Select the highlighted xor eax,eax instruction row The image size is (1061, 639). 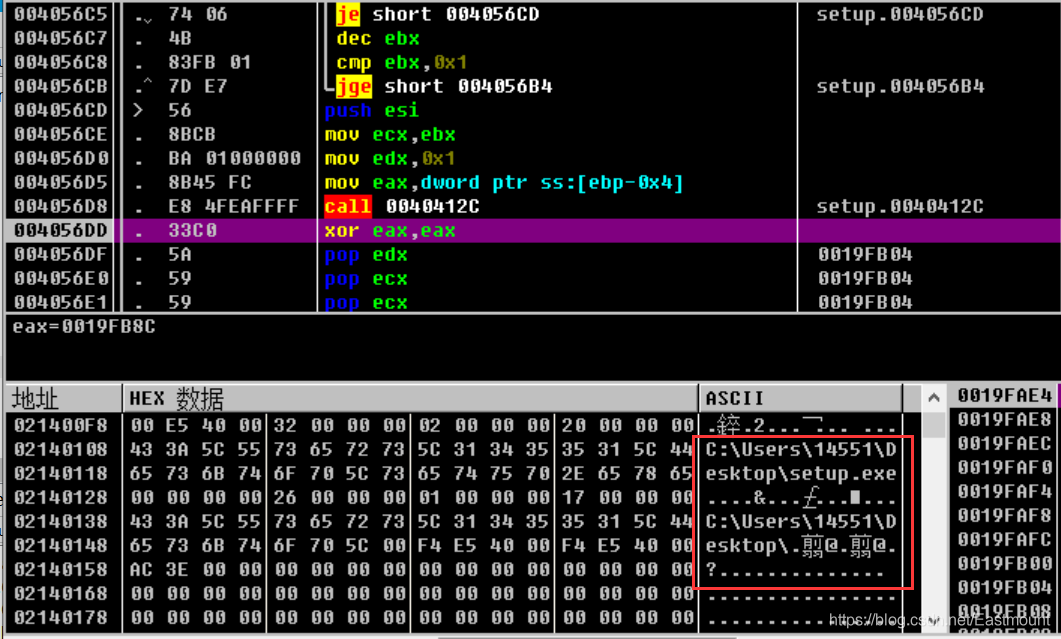(533, 231)
